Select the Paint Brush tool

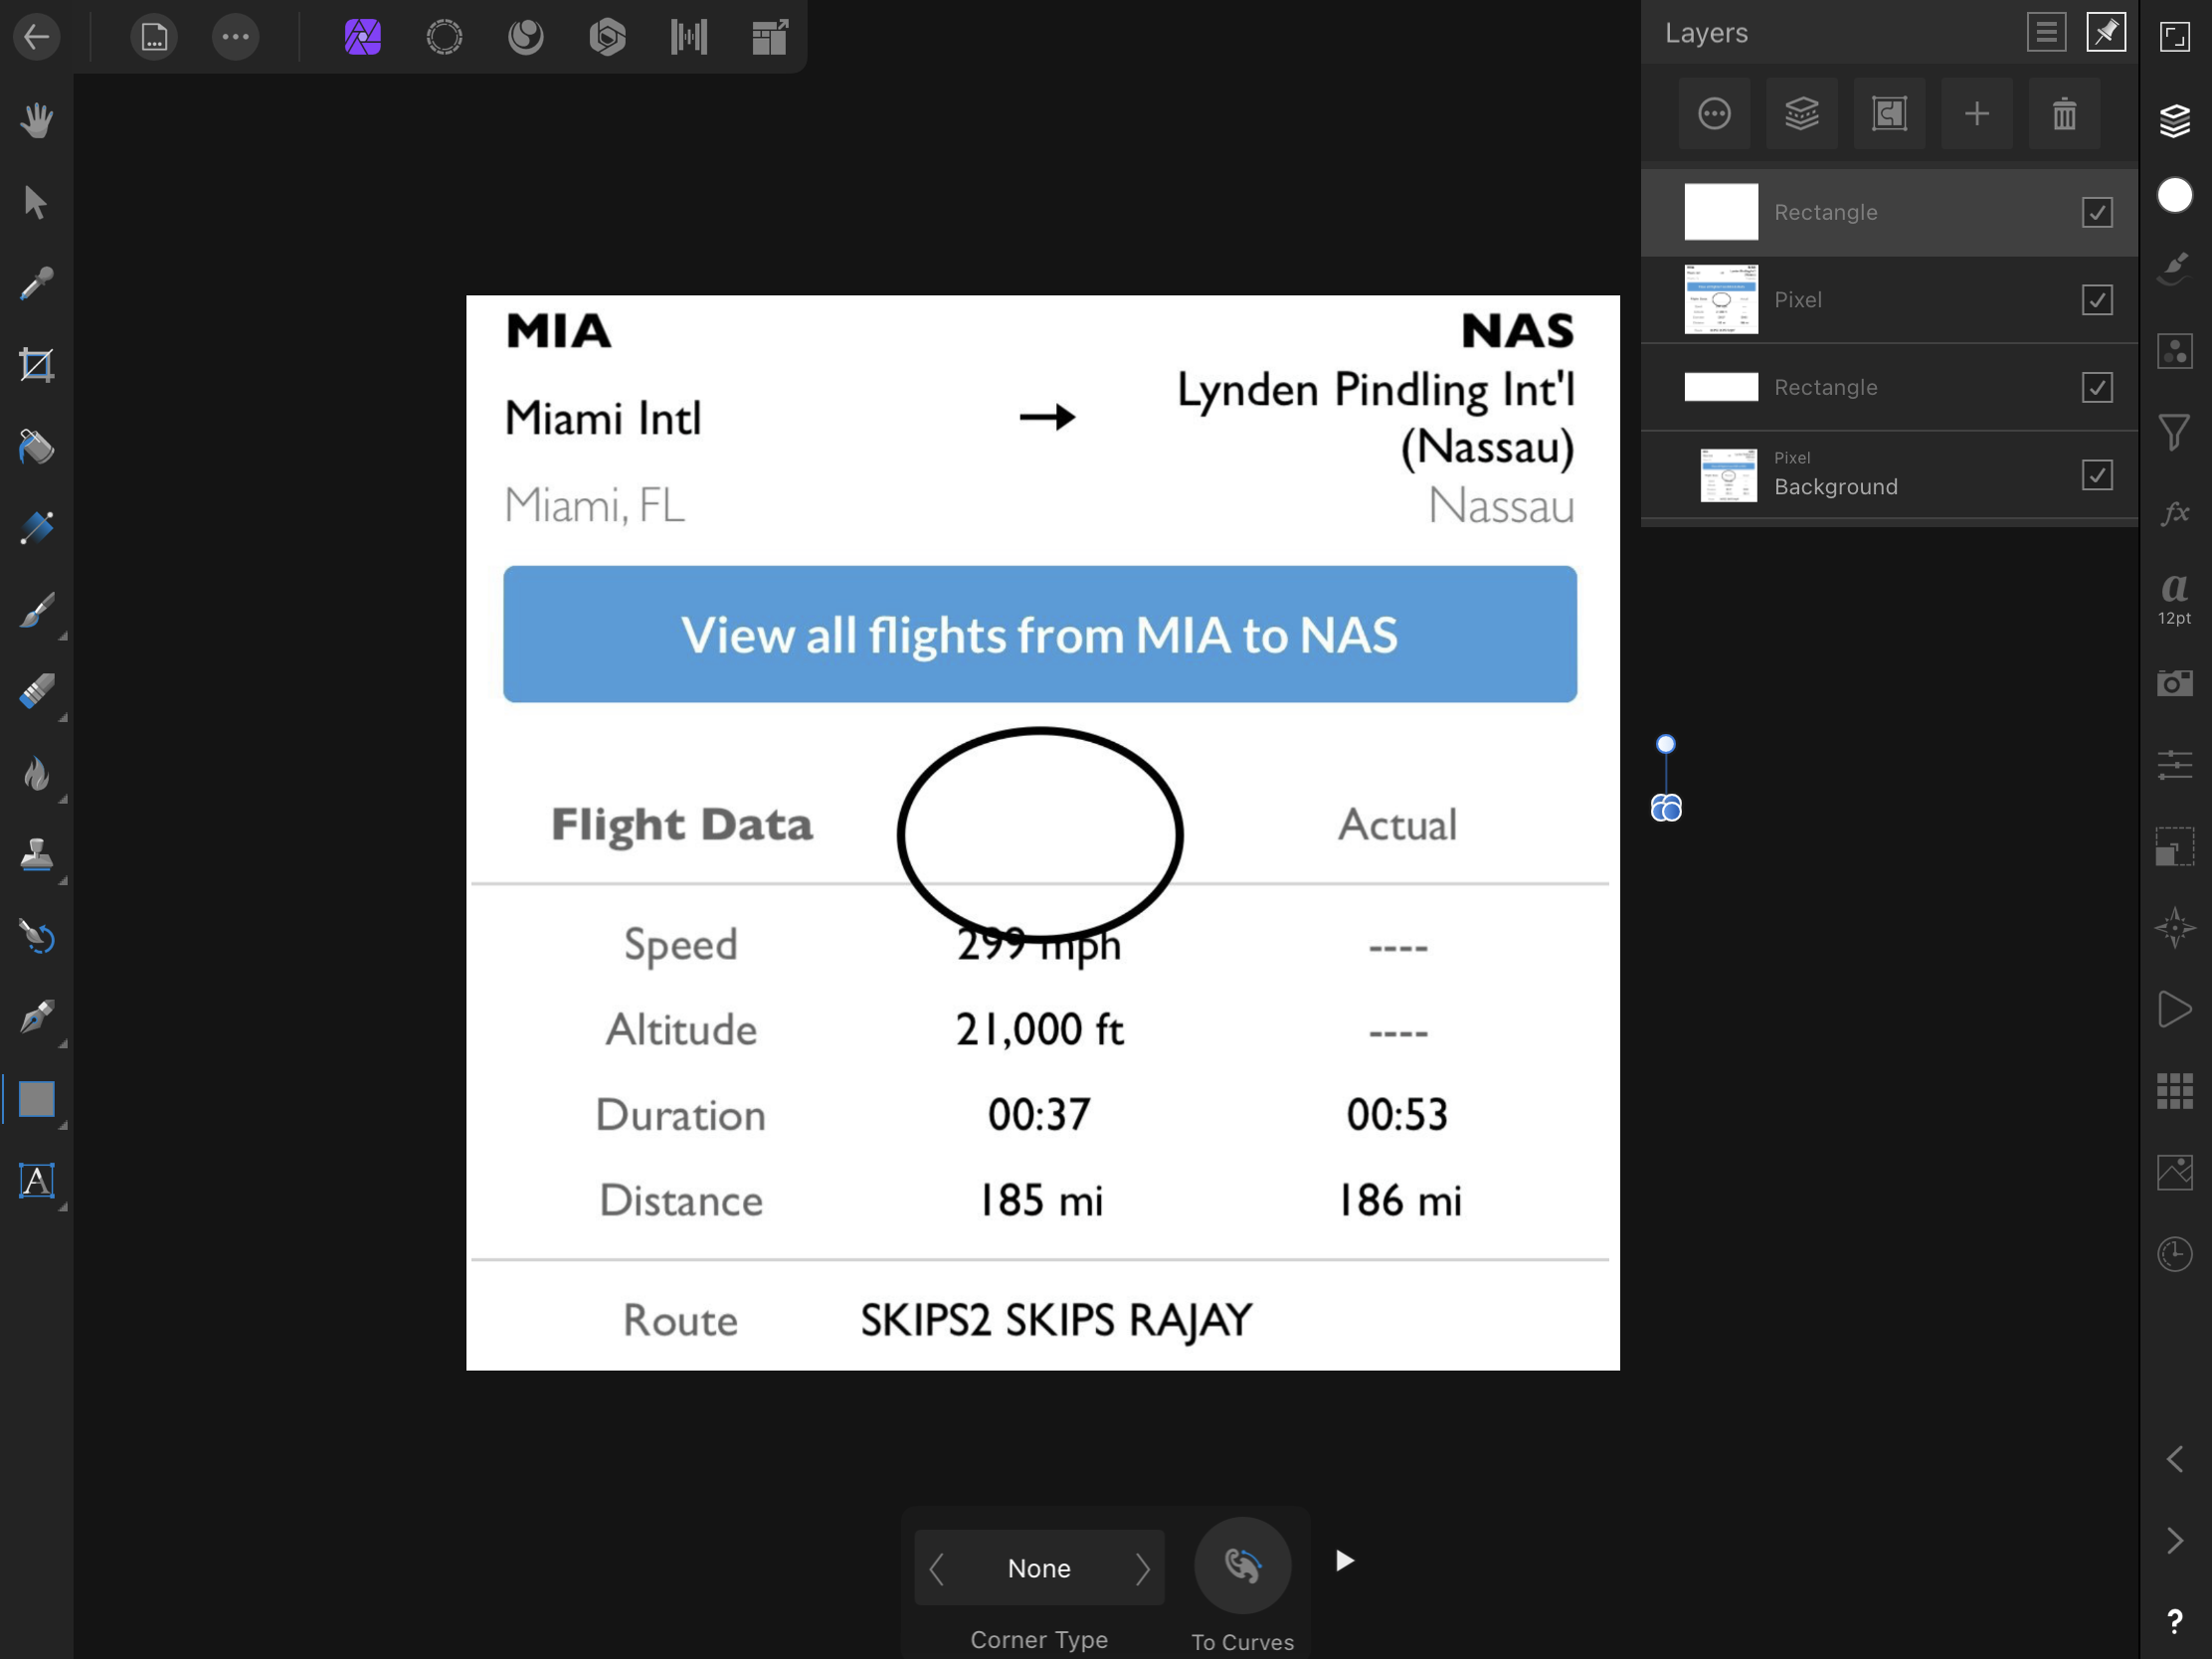pos(37,610)
